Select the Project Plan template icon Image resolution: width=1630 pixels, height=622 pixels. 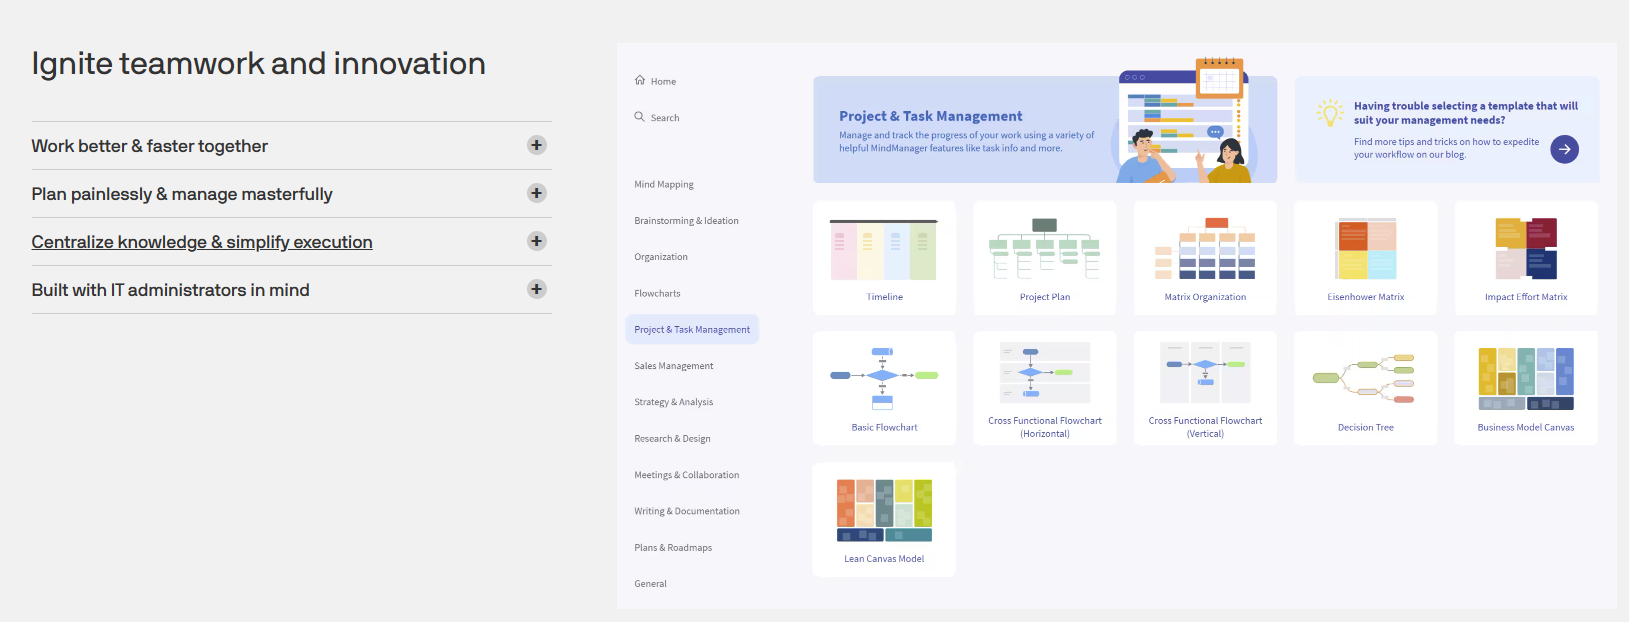click(1044, 250)
